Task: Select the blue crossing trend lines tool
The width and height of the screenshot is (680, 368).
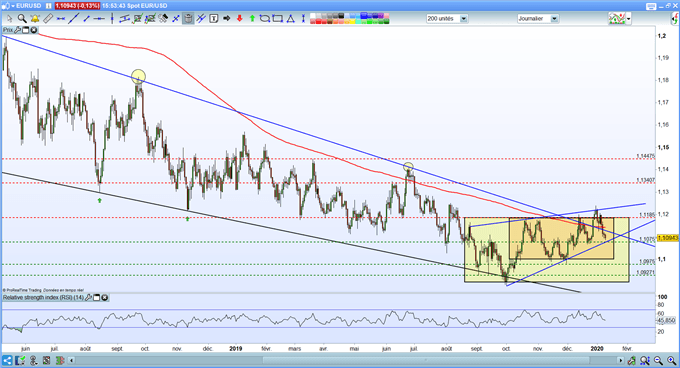Action: (x=200, y=19)
